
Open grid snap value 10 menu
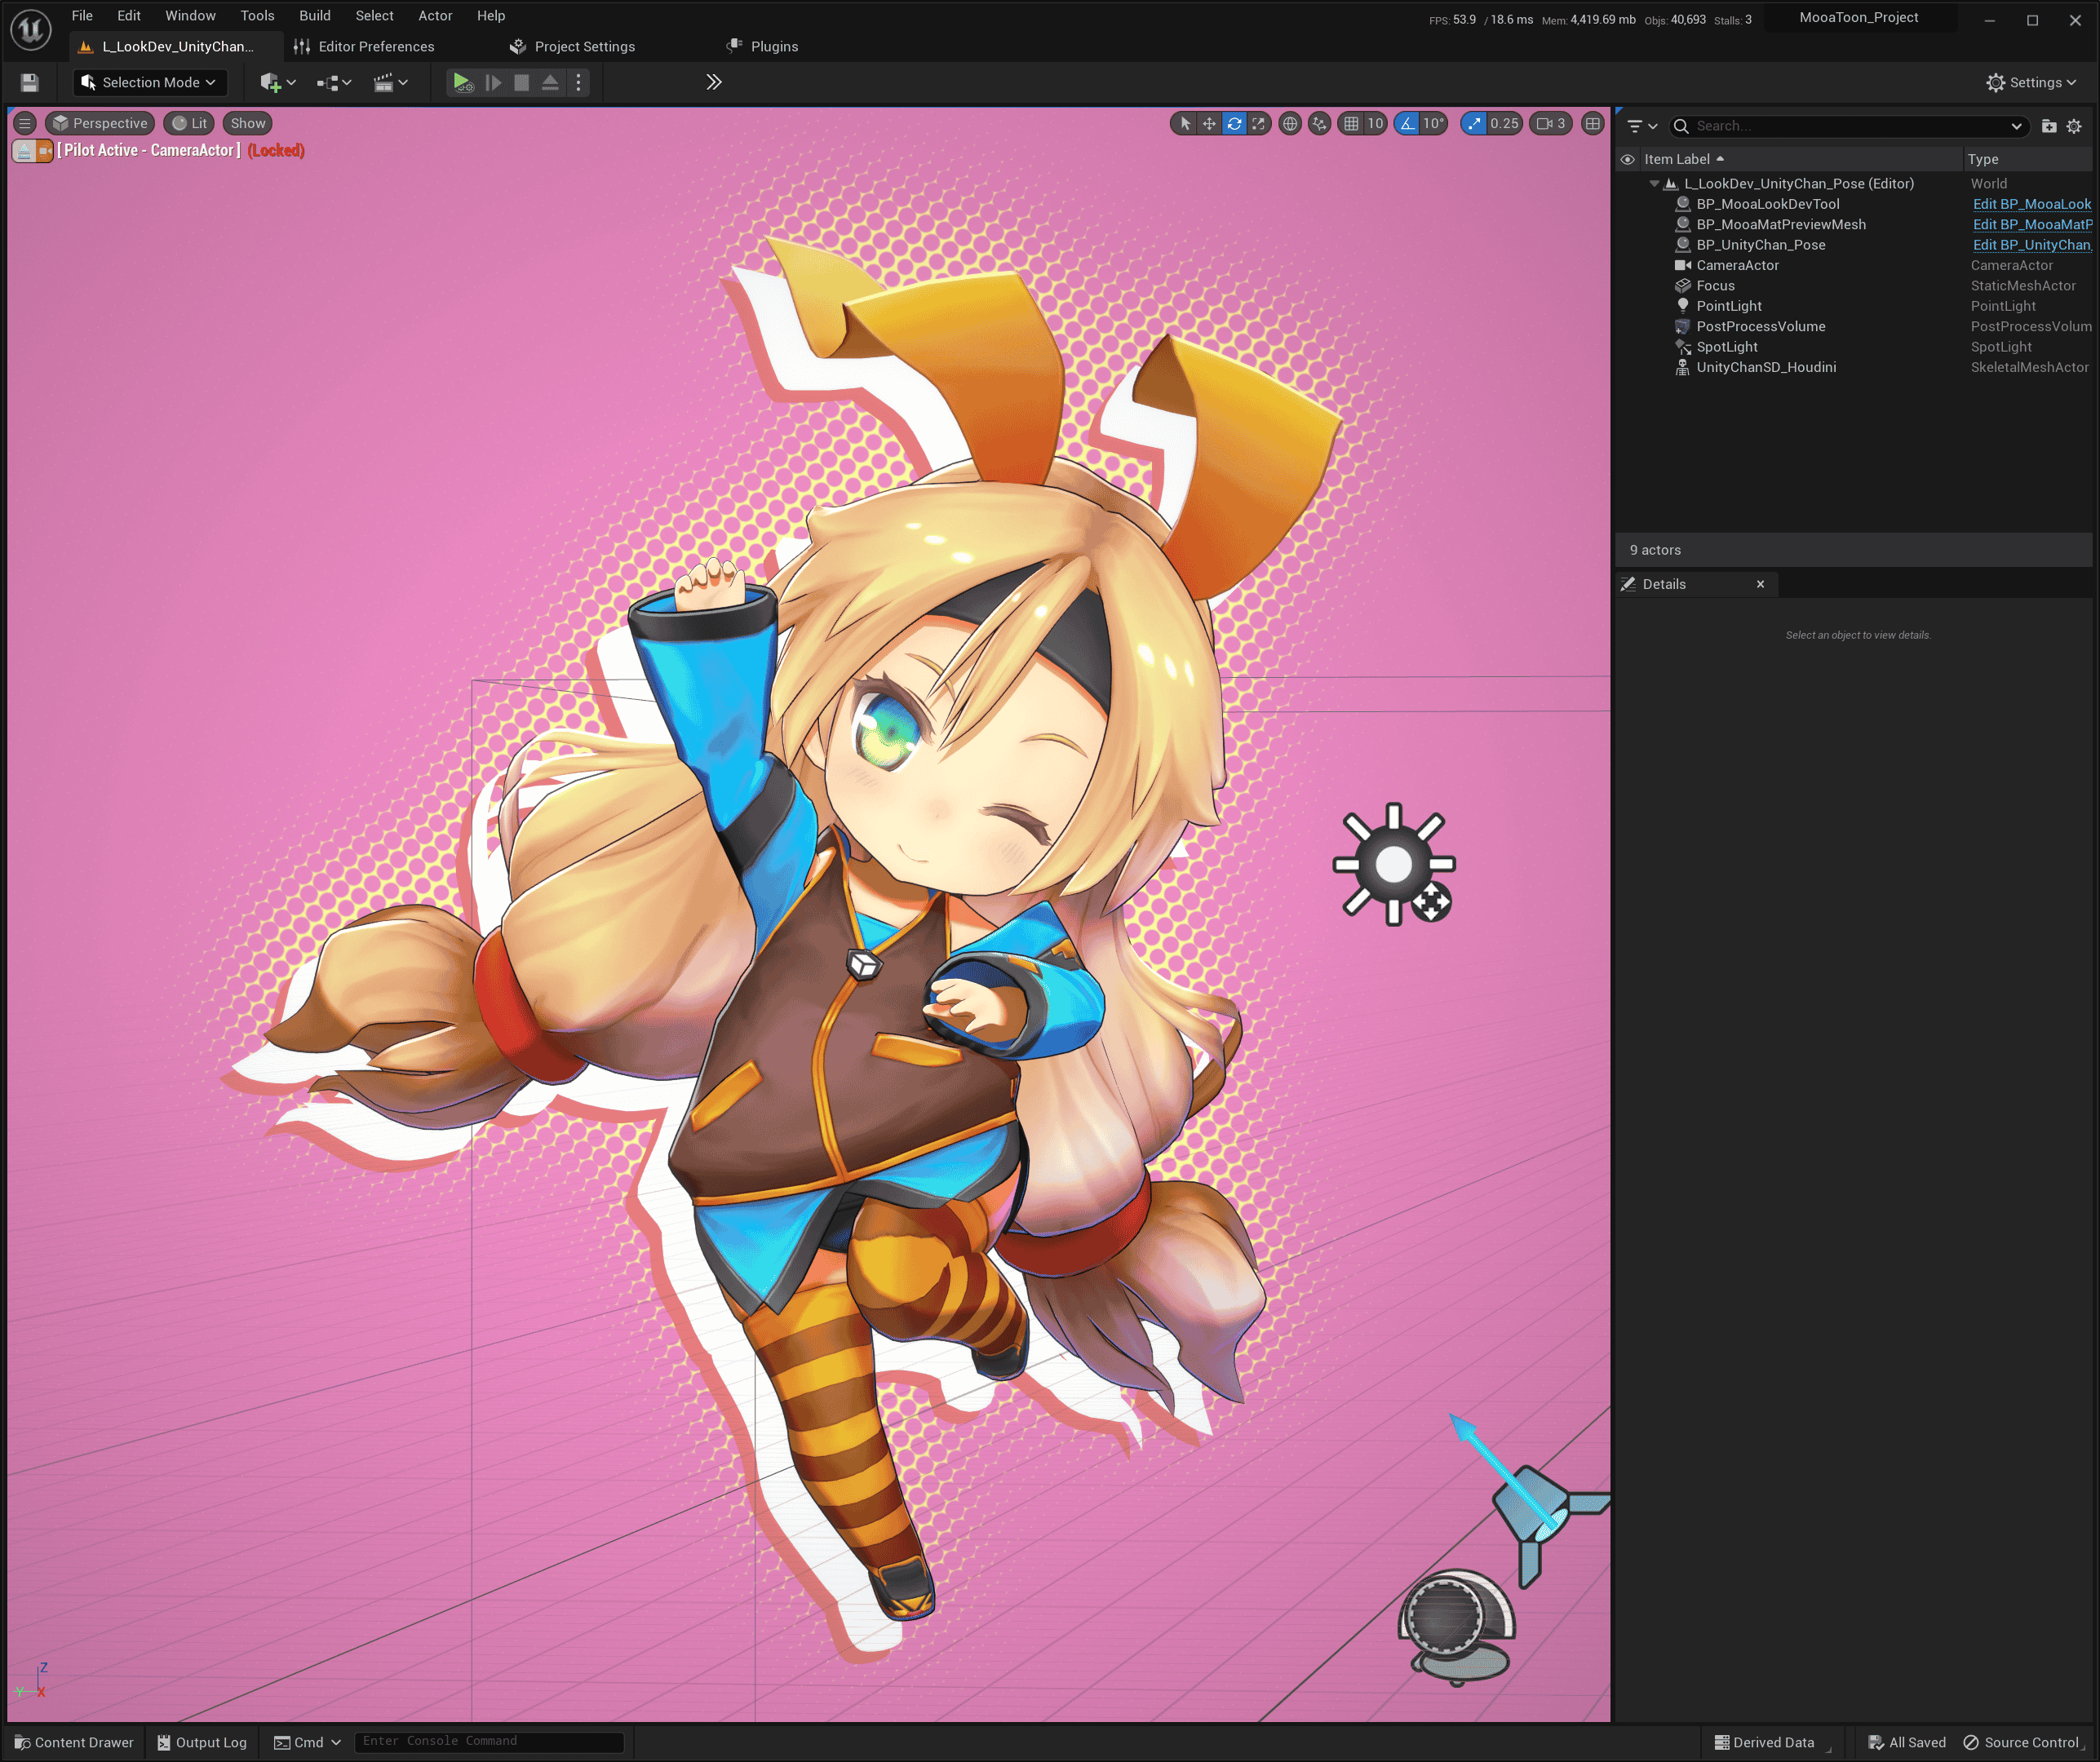[1375, 123]
